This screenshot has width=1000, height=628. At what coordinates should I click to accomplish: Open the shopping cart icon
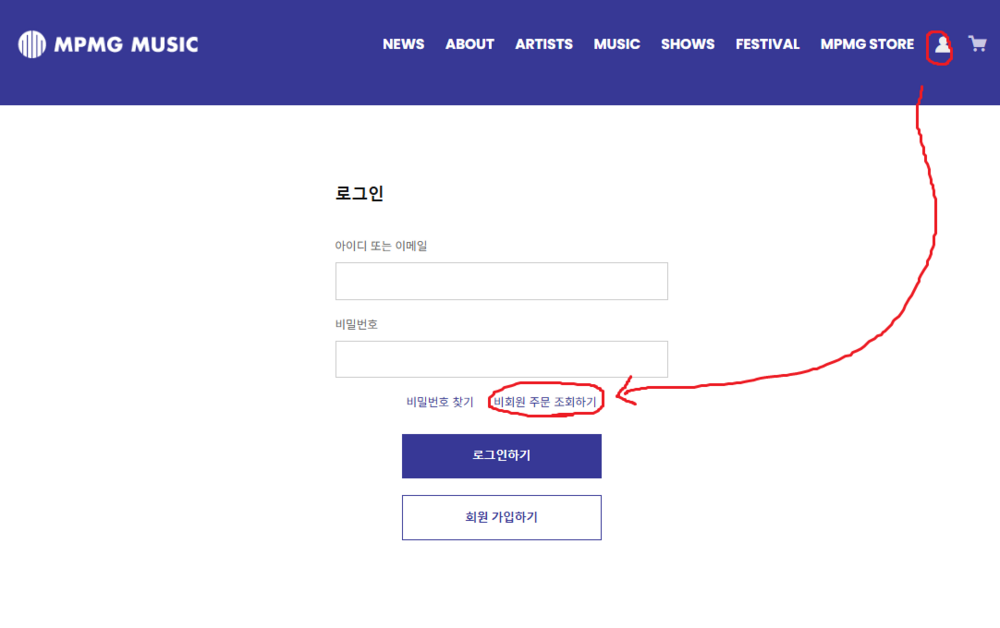tap(977, 44)
